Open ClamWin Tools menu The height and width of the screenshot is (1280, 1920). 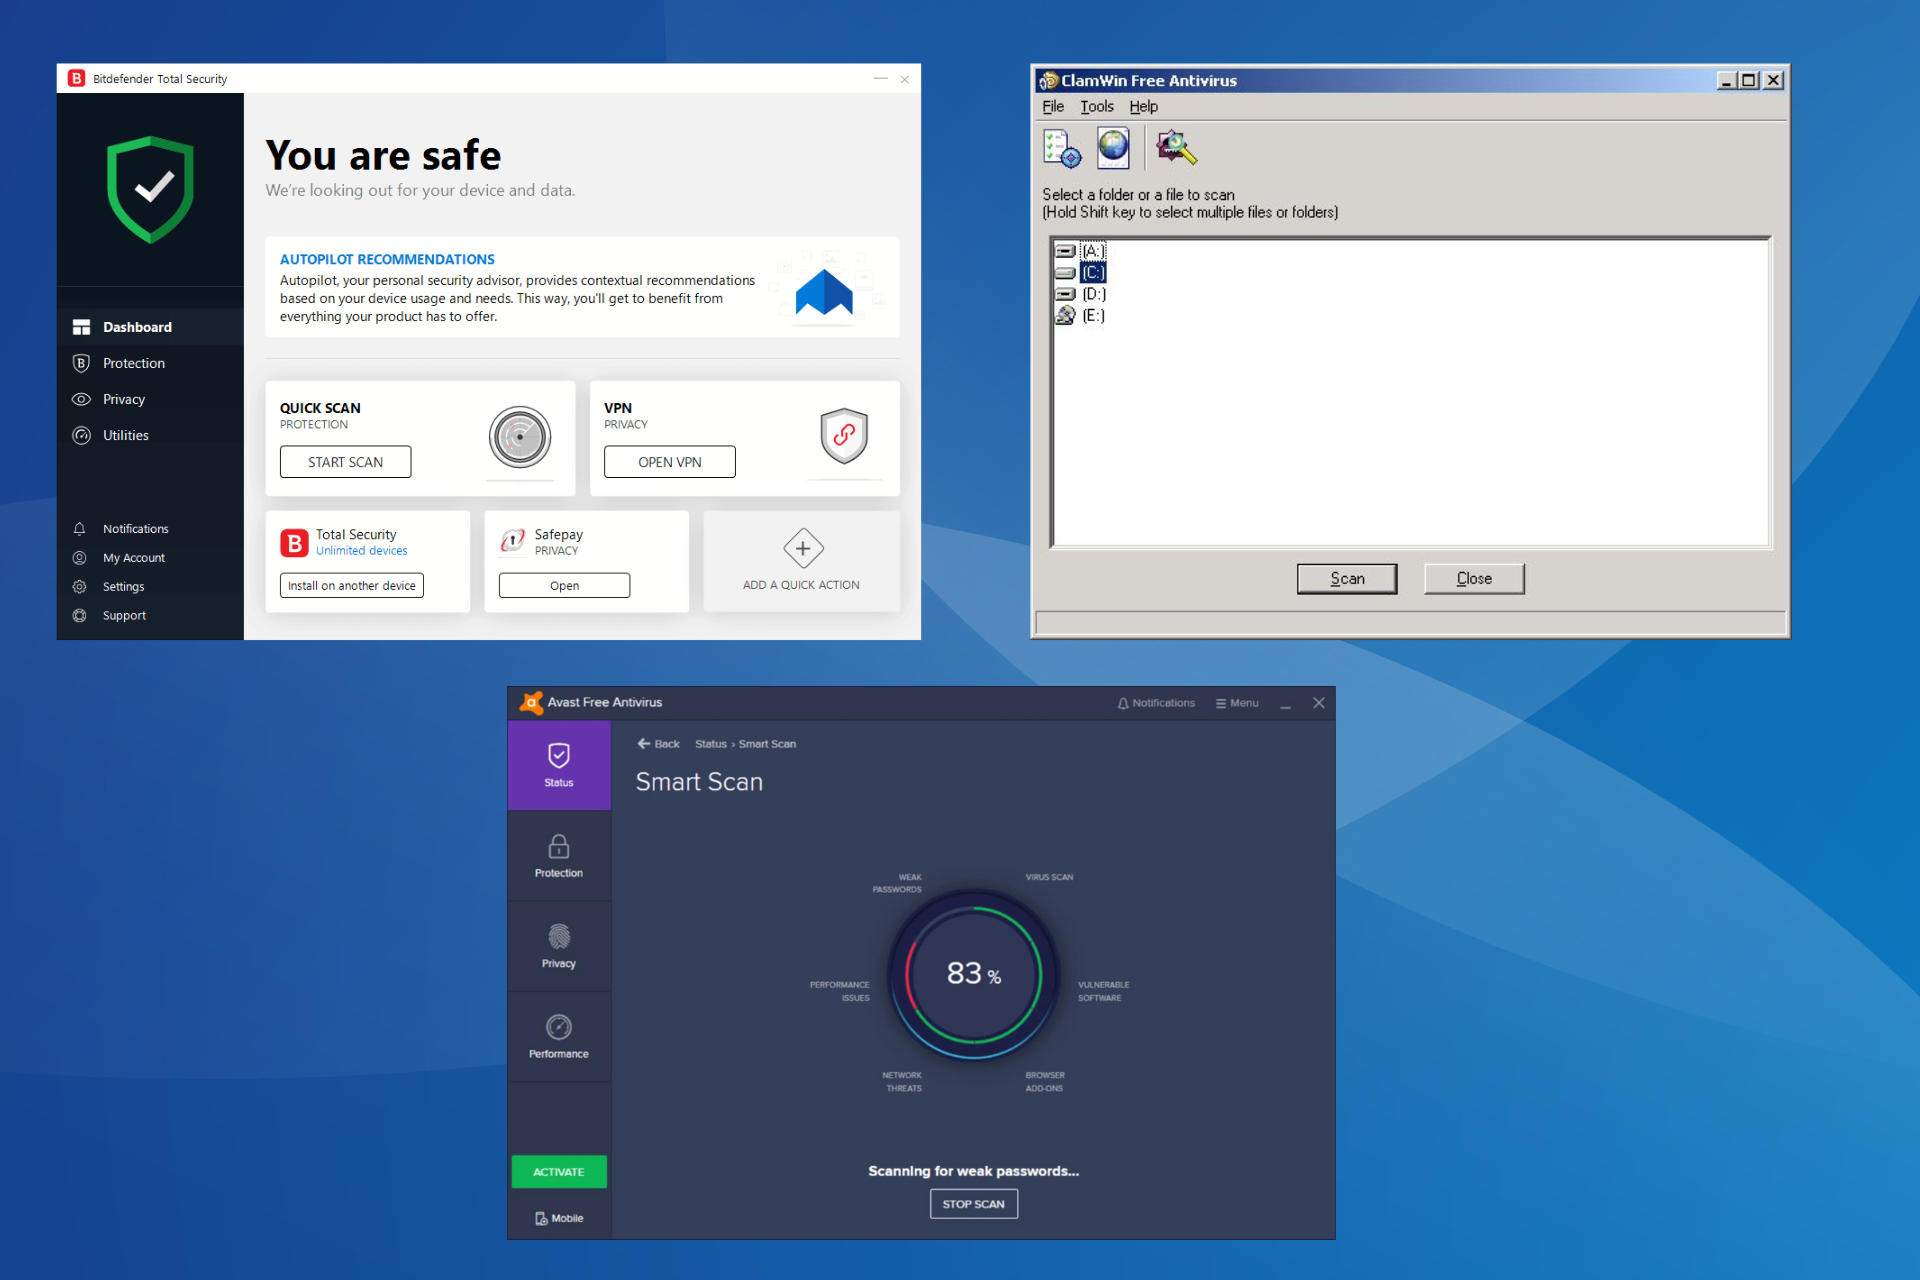[x=1096, y=106]
